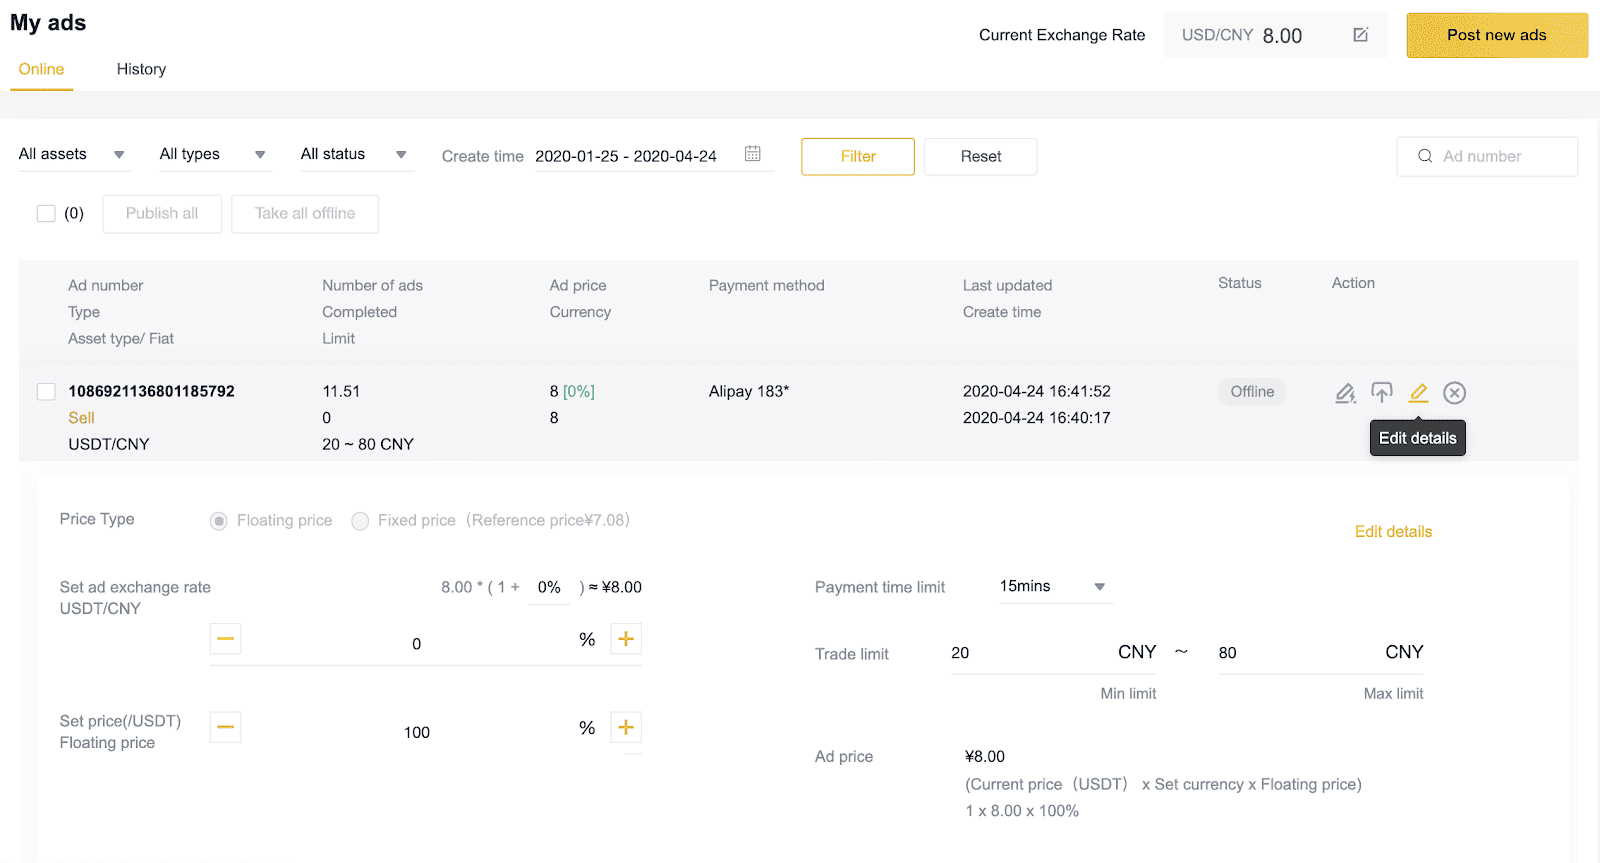The image size is (1600, 863).
Task: Delete the ad with the circled X icon
Action: point(1455,393)
